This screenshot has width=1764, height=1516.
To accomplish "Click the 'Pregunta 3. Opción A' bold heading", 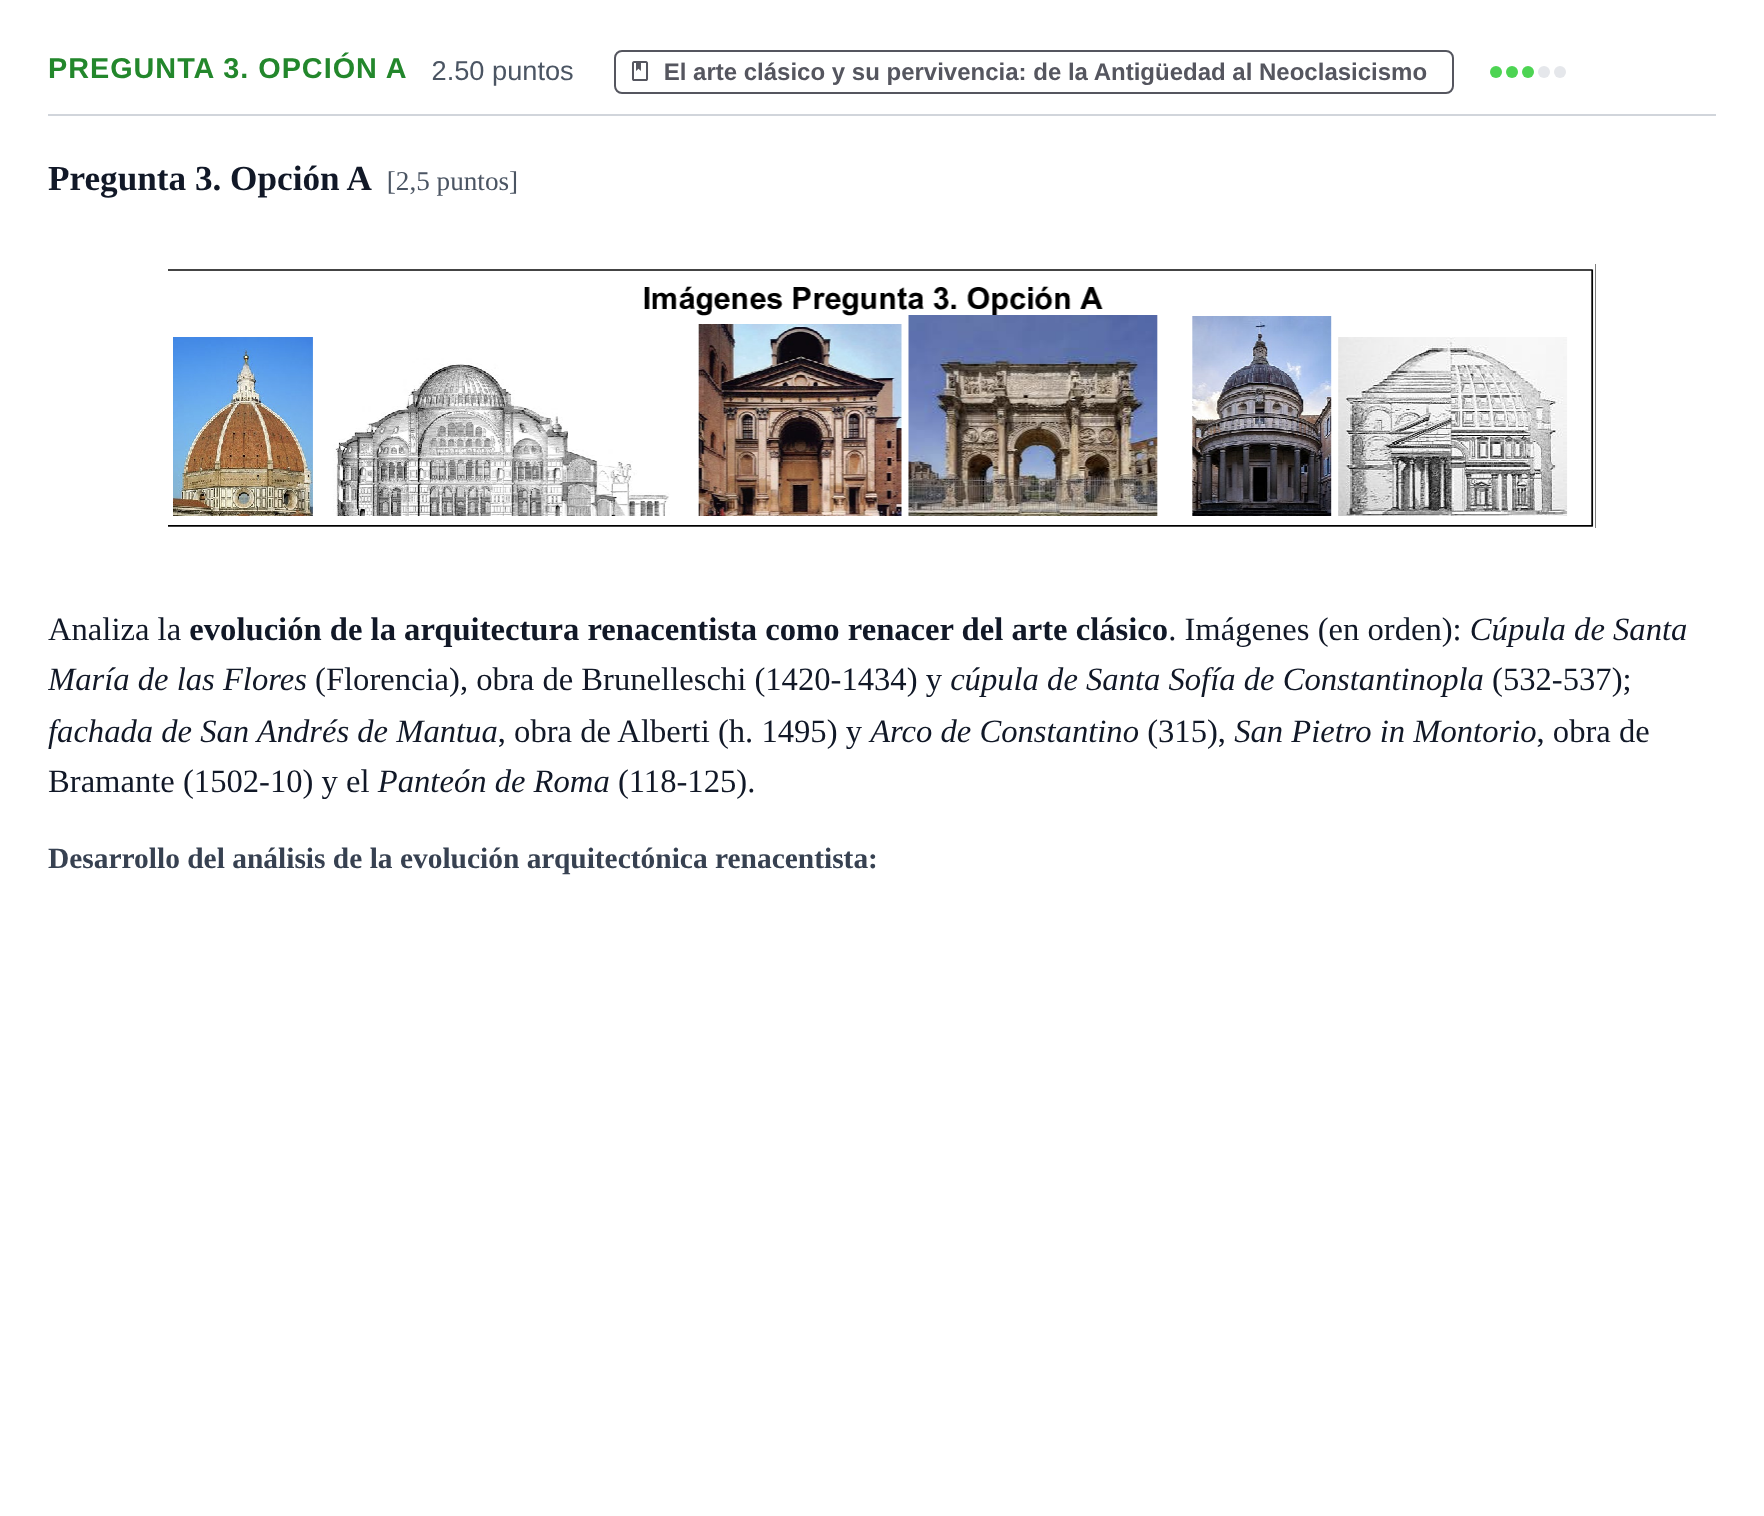I will pyautogui.click(x=209, y=179).
